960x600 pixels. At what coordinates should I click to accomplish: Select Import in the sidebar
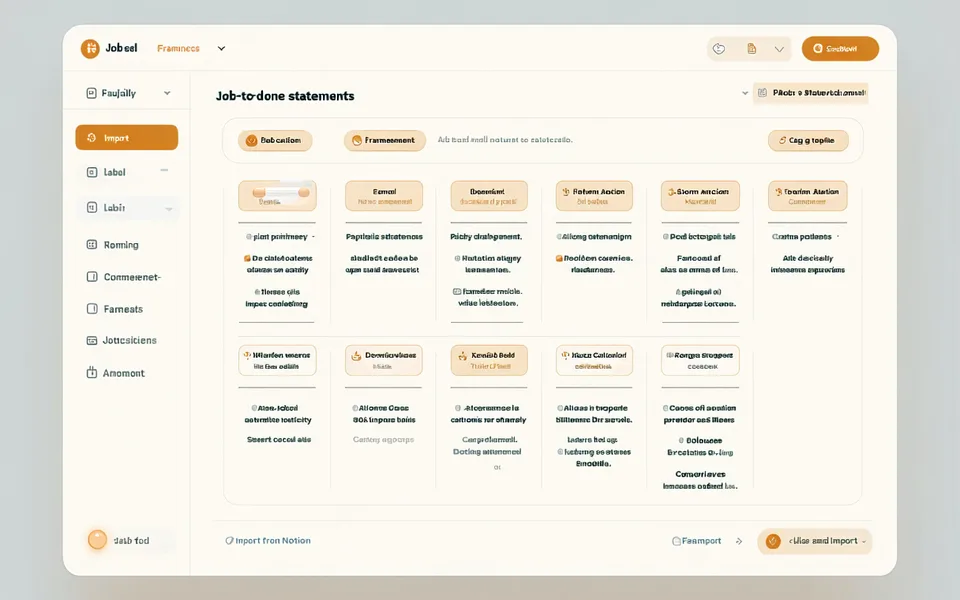tap(127, 138)
